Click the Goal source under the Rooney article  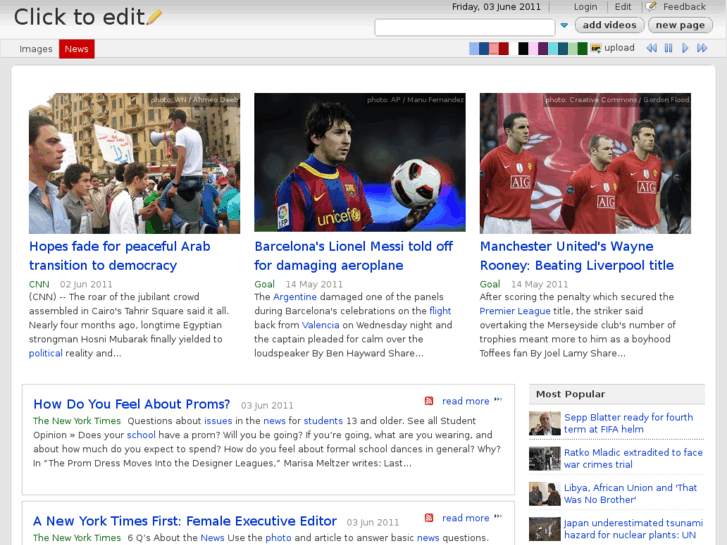[x=490, y=284]
